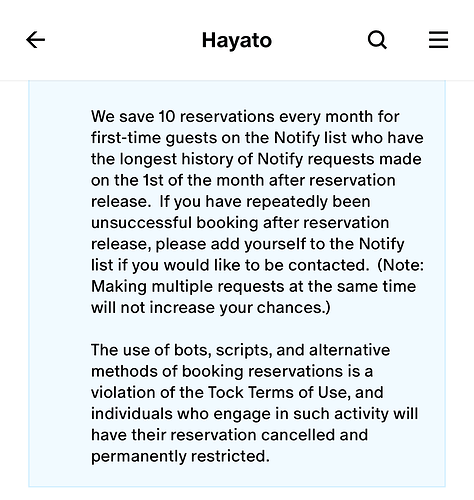
Task: Go back using the left arrow icon
Action: point(35,40)
